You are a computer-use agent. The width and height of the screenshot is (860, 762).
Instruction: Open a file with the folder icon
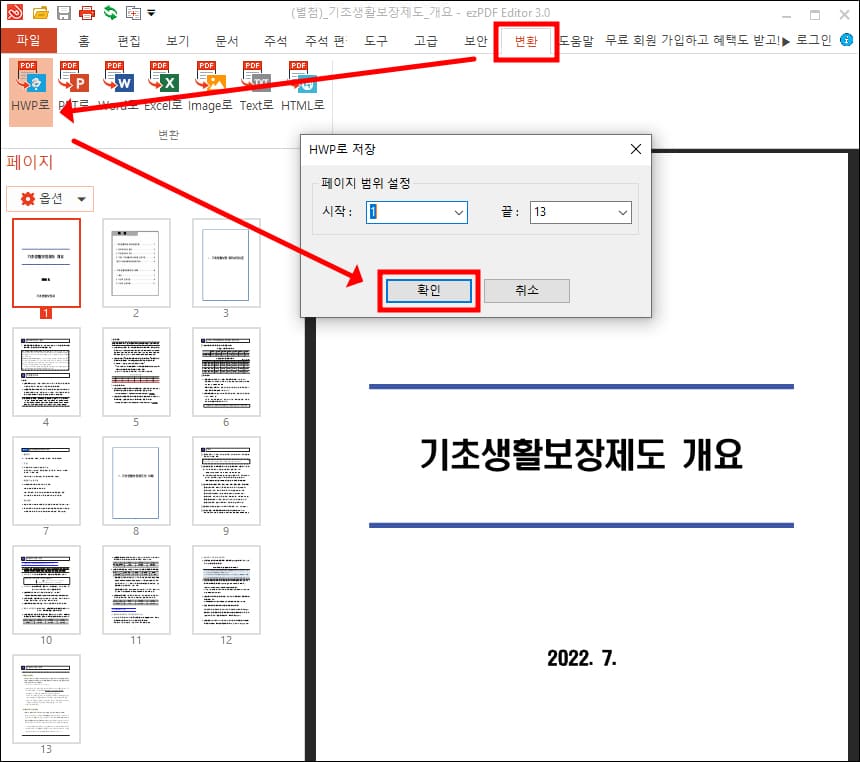pos(40,12)
